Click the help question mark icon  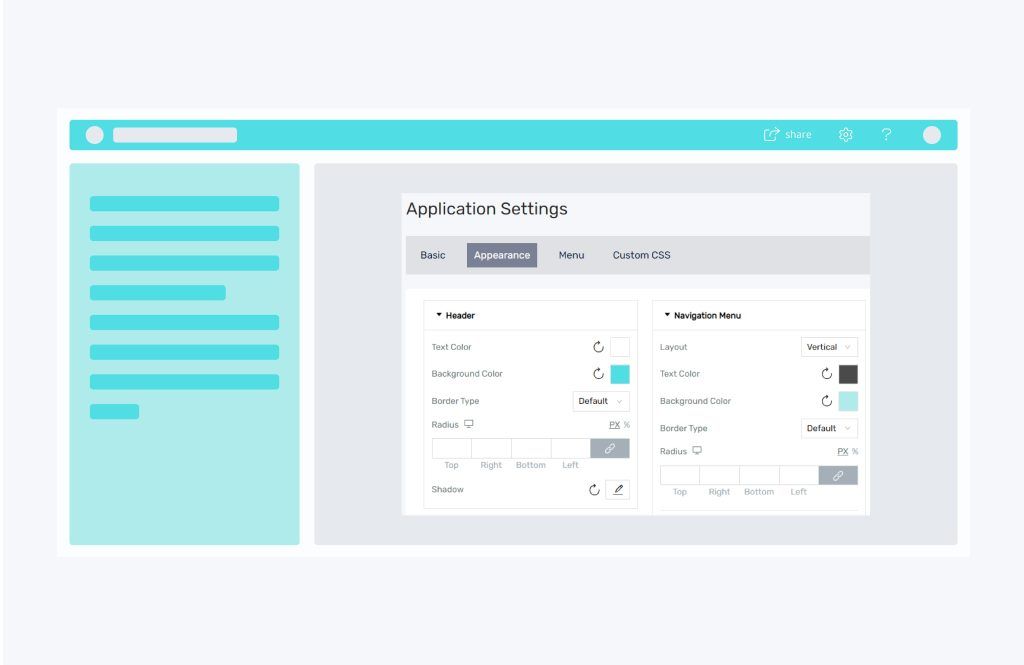886,135
